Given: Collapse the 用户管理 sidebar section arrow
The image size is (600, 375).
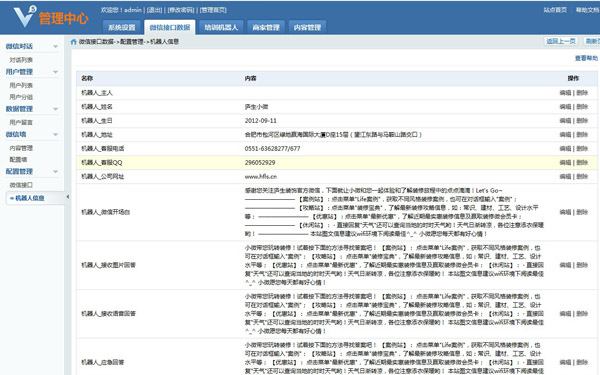Looking at the screenshot, I should (x=55, y=72).
